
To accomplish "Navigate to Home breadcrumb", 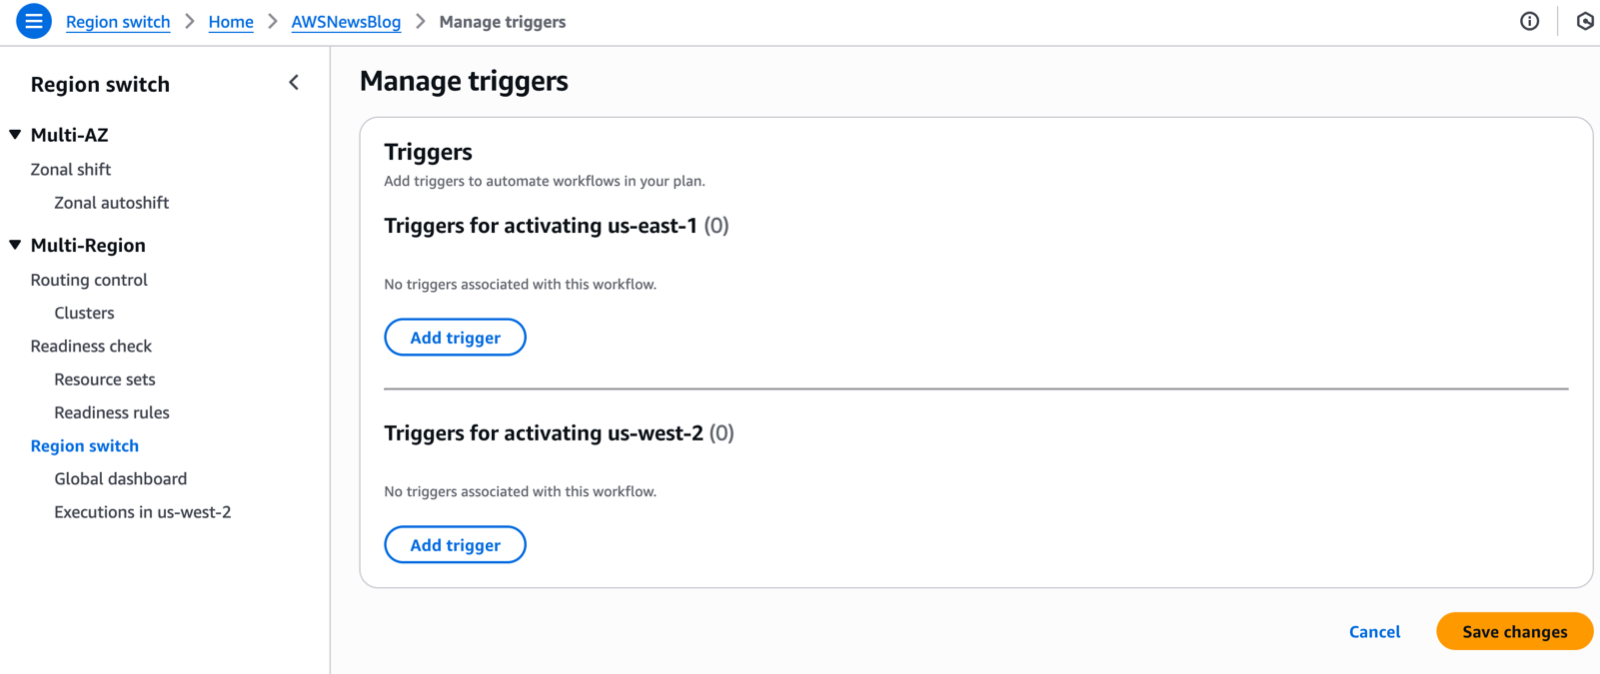I will coord(231,22).
